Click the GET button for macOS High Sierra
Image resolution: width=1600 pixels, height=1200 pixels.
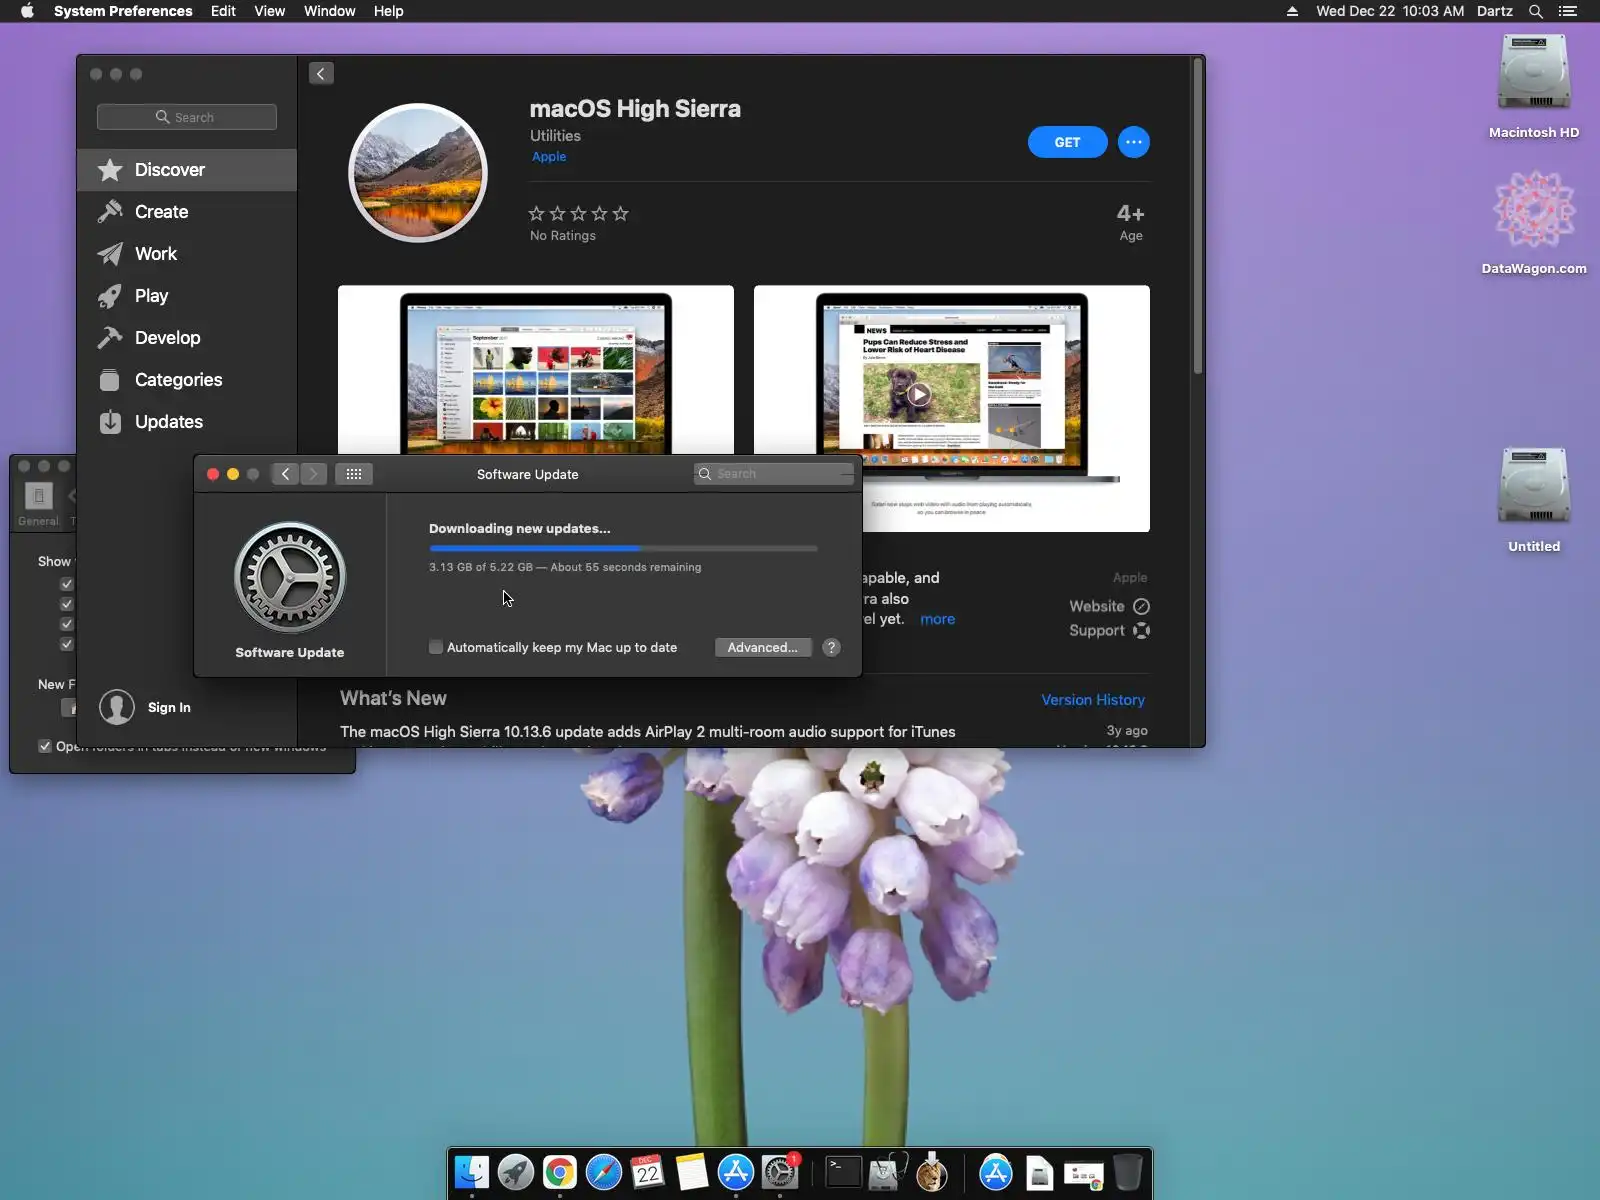pos(1067,142)
